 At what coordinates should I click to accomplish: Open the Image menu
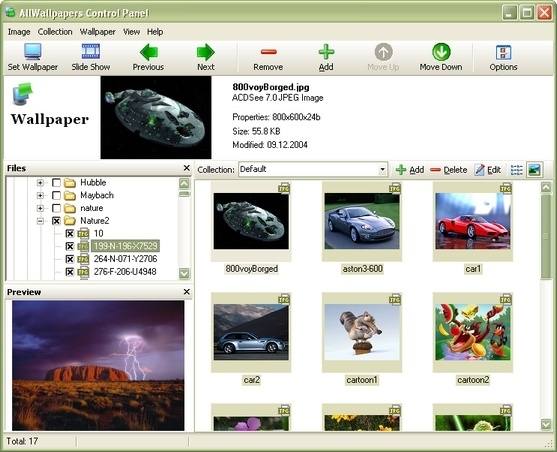tap(19, 32)
